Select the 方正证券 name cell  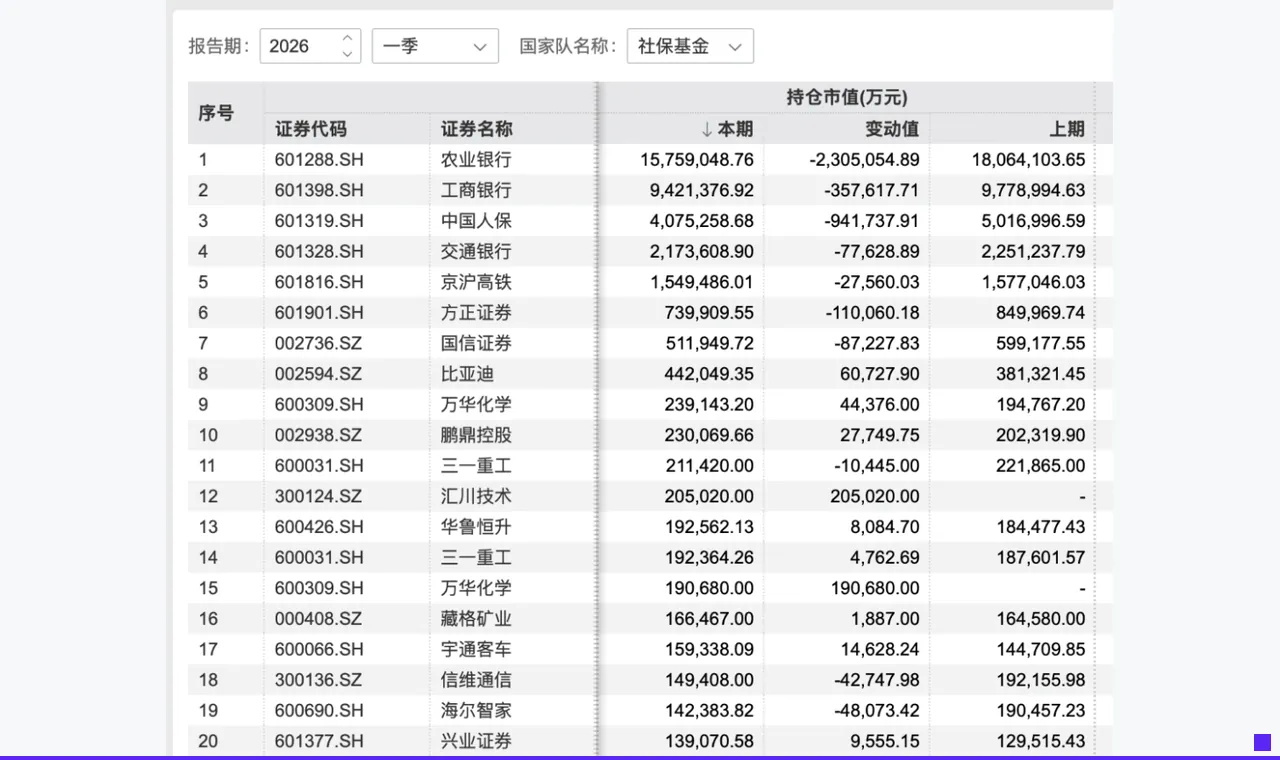[x=476, y=313]
